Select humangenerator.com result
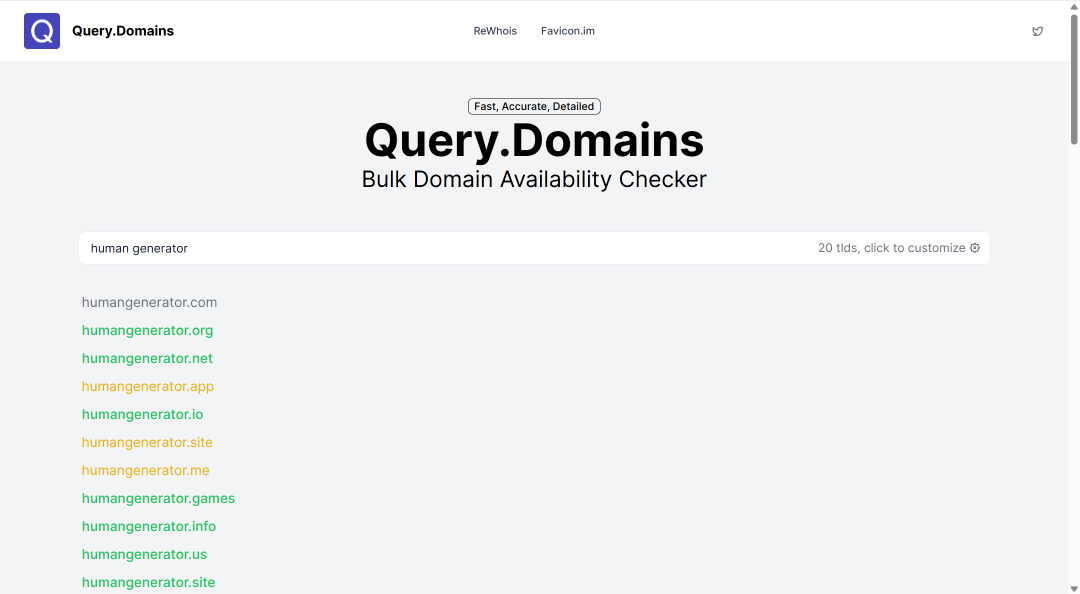 coord(149,303)
